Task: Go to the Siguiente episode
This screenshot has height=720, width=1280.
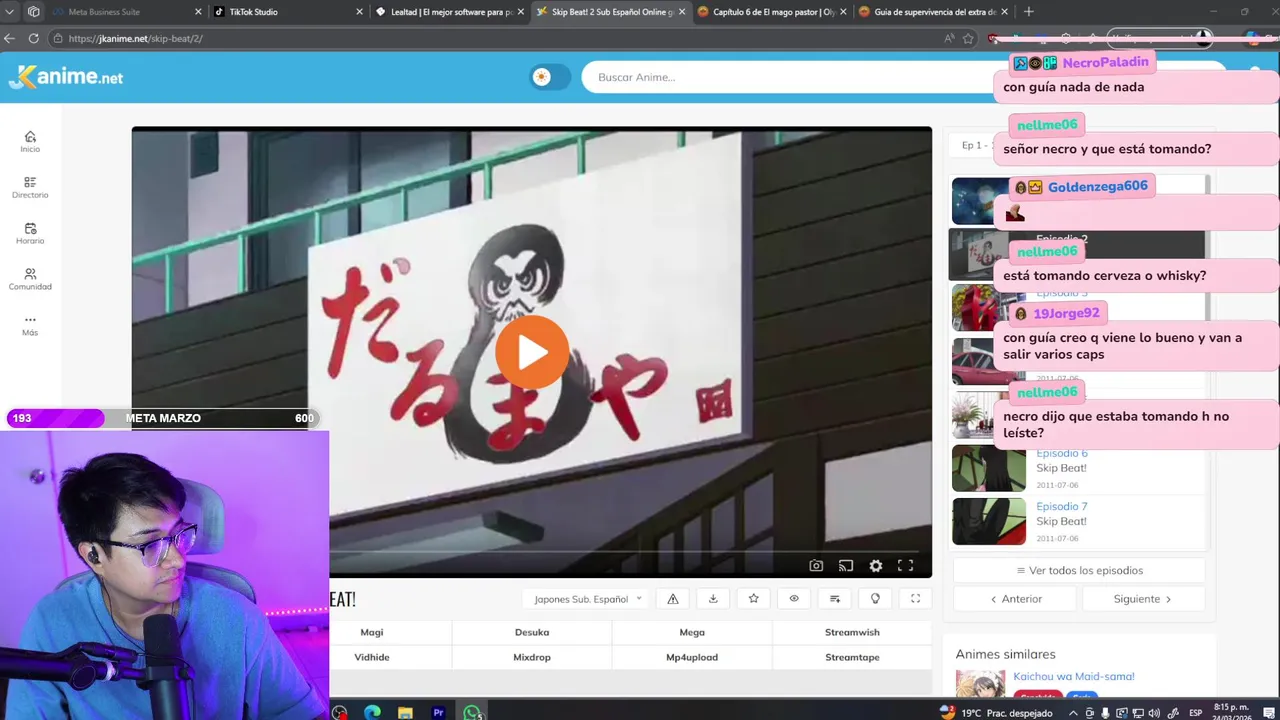Action: pos(1143,599)
